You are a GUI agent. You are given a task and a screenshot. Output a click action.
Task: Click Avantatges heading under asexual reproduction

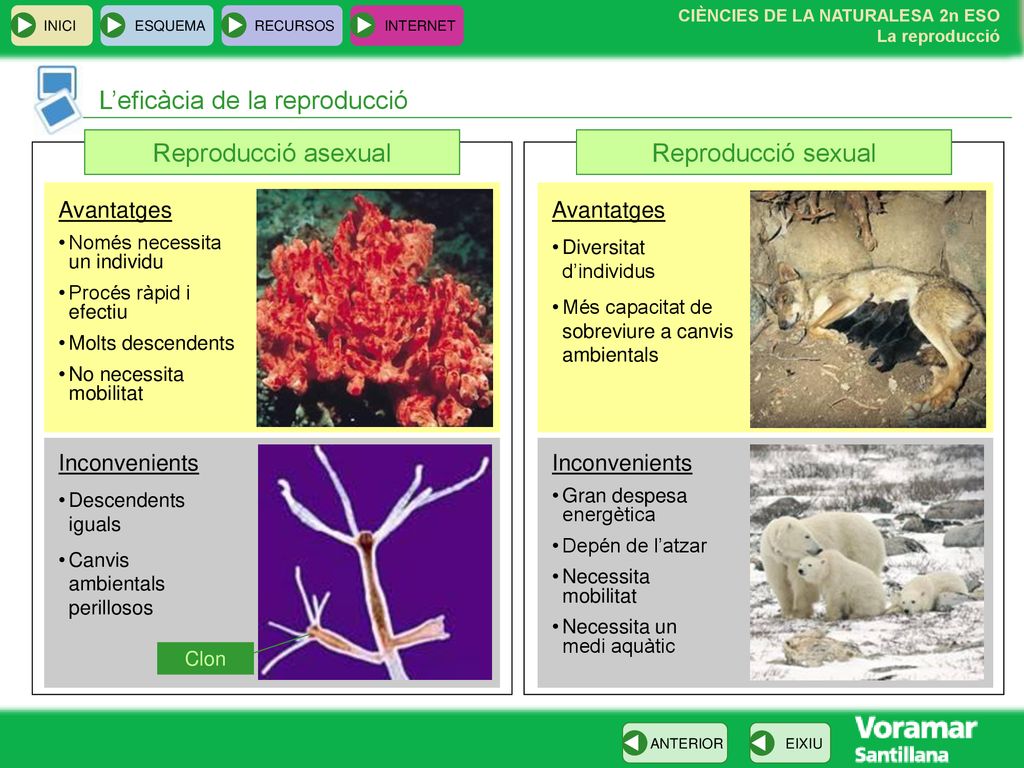115,210
